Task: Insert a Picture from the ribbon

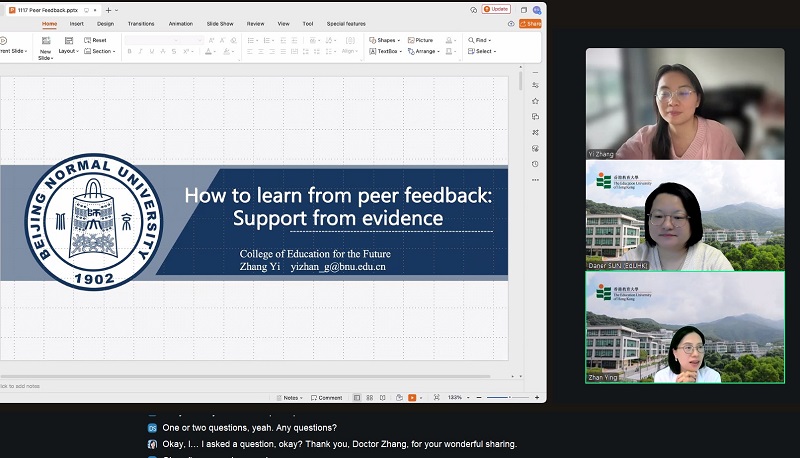Action: click(420, 40)
